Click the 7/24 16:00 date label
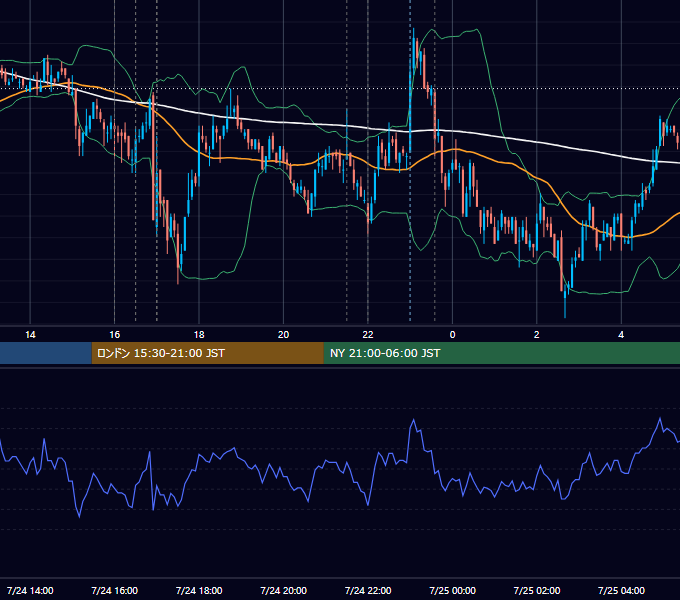Viewport: 680px width, 600px height. click(114, 590)
